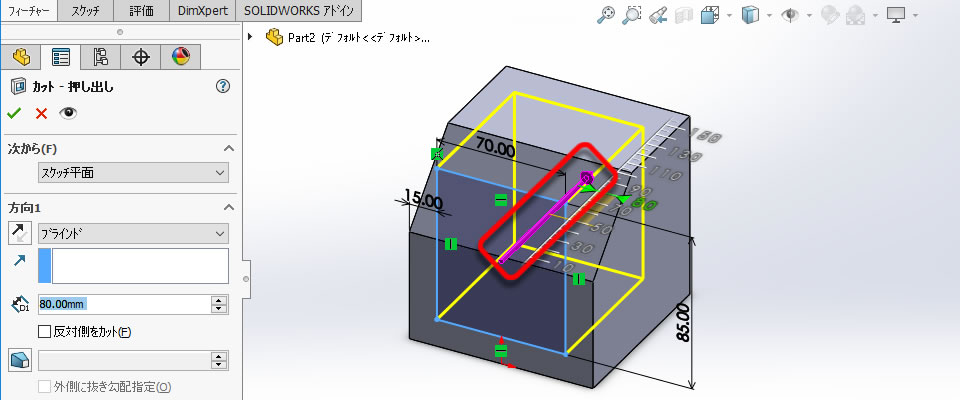Click the help question mark icon
This screenshot has height=400, width=960.
223,86
